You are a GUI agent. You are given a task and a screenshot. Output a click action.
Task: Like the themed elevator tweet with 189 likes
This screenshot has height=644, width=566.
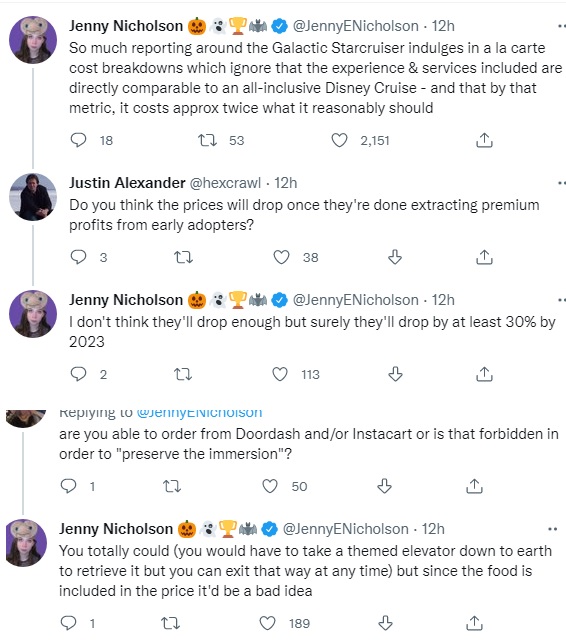pos(267,623)
